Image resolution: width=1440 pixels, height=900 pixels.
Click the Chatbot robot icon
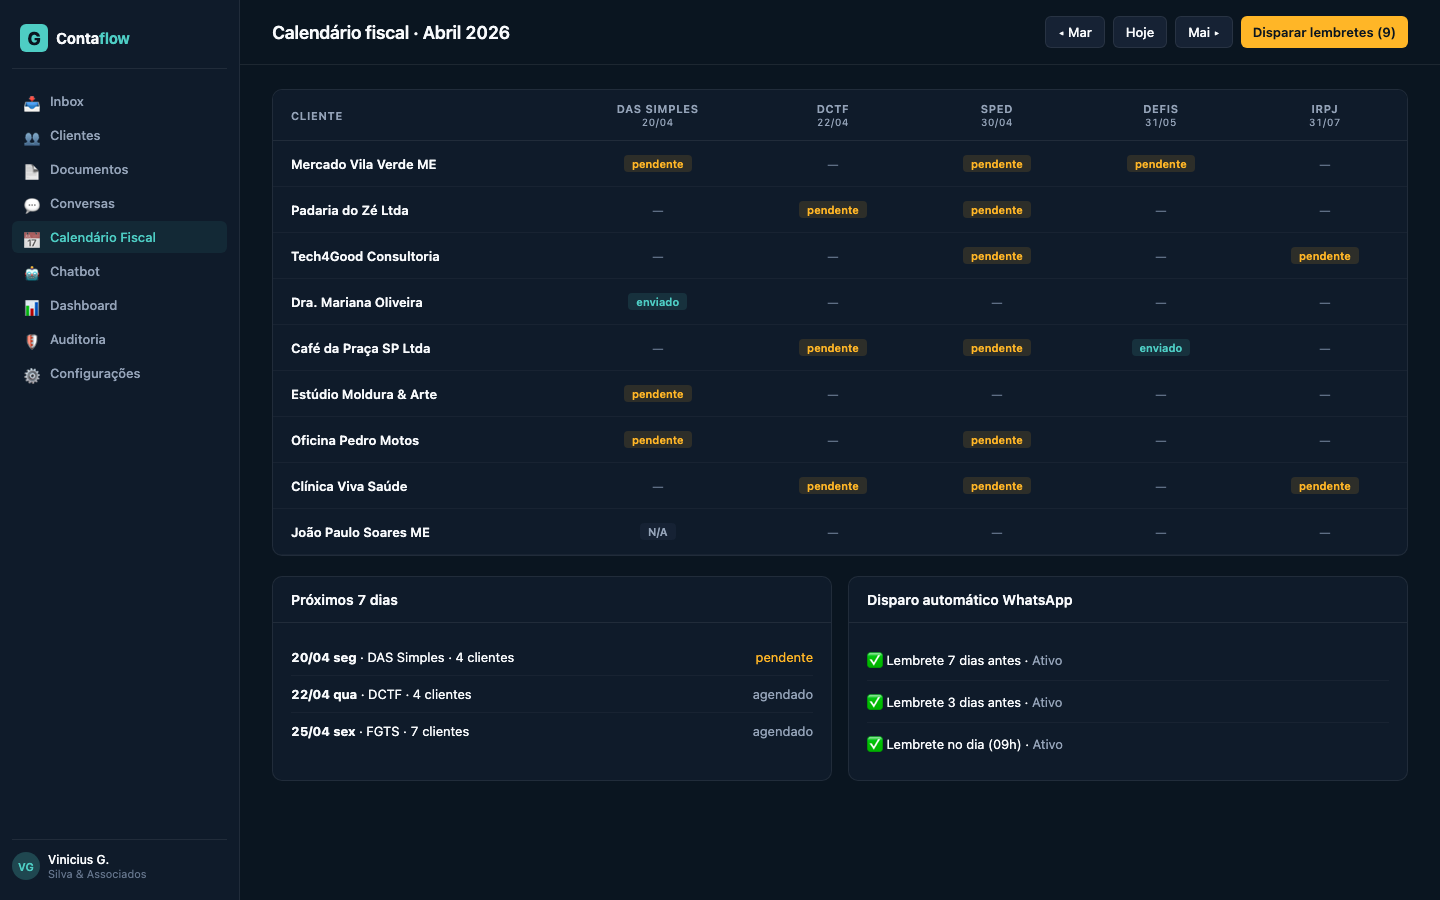click(32, 273)
